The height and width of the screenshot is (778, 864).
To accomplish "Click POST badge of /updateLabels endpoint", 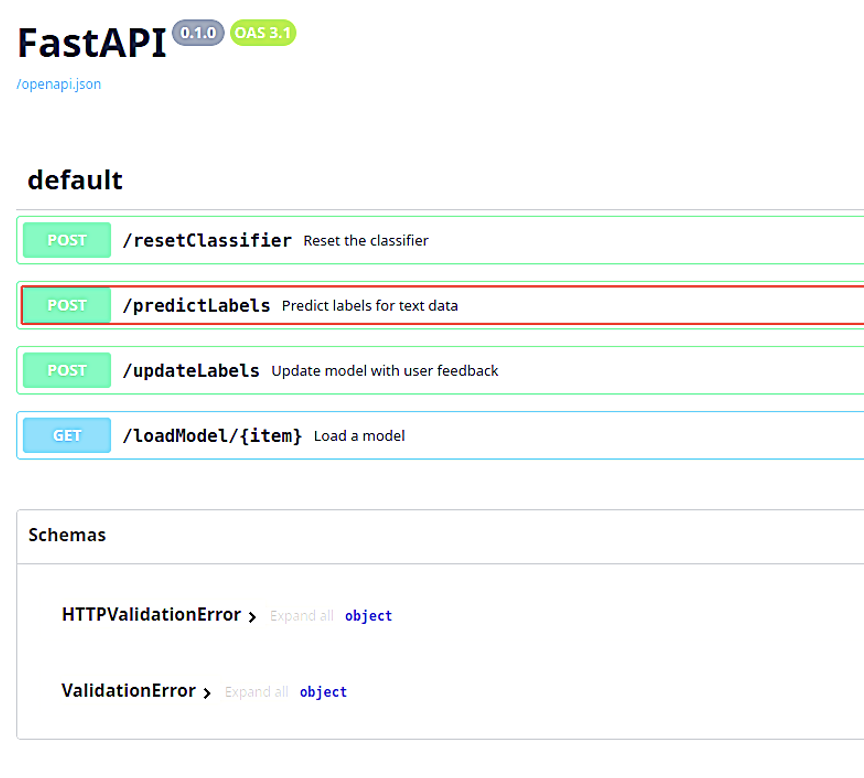I will [x=67, y=370].
